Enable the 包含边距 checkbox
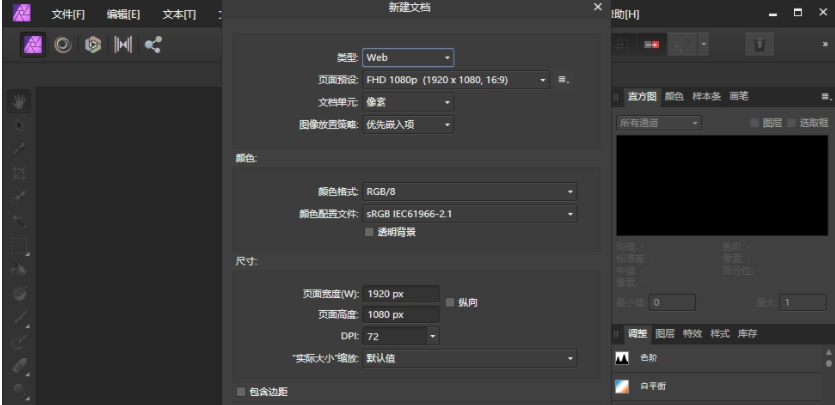This screenshot has height=405, width=835. [241, 392]
